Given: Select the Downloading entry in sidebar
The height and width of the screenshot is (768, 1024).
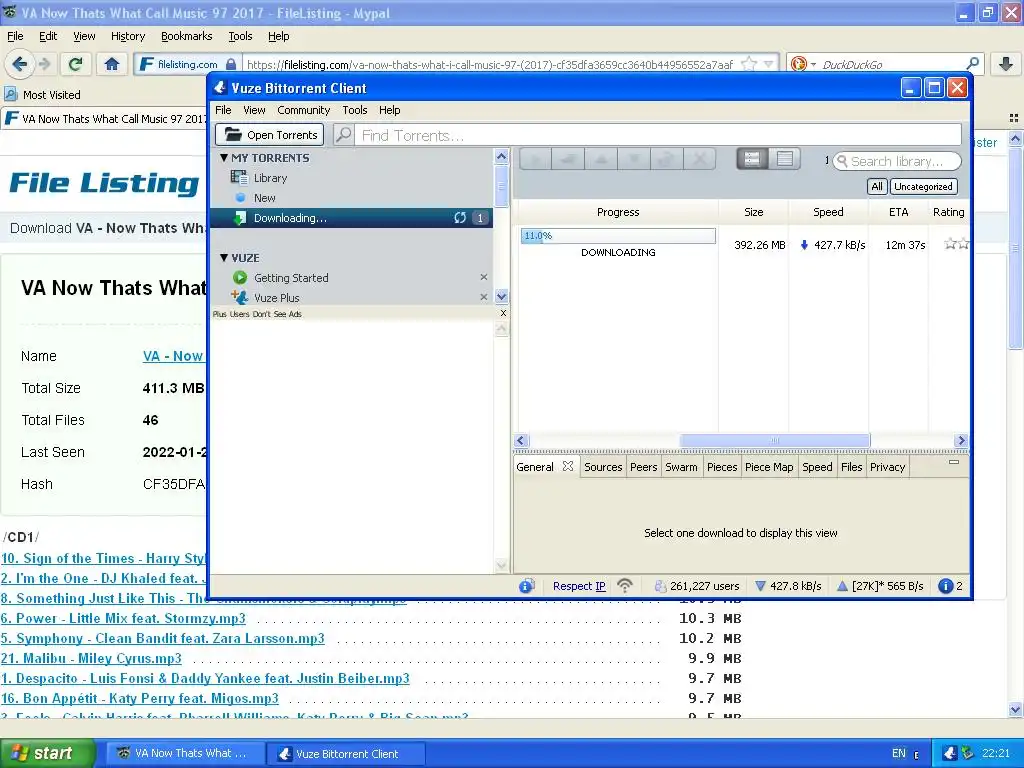Looking at the screenshot, I should pos(351,218).
